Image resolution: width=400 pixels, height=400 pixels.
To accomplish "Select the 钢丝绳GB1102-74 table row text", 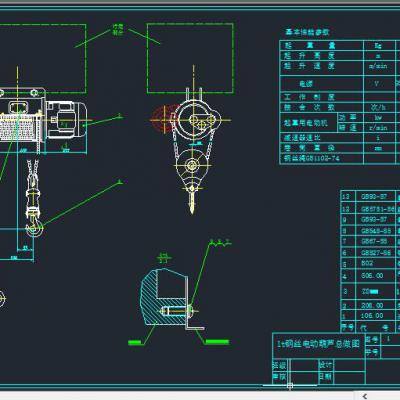I will pyautogui.click(x=311, y=158).
